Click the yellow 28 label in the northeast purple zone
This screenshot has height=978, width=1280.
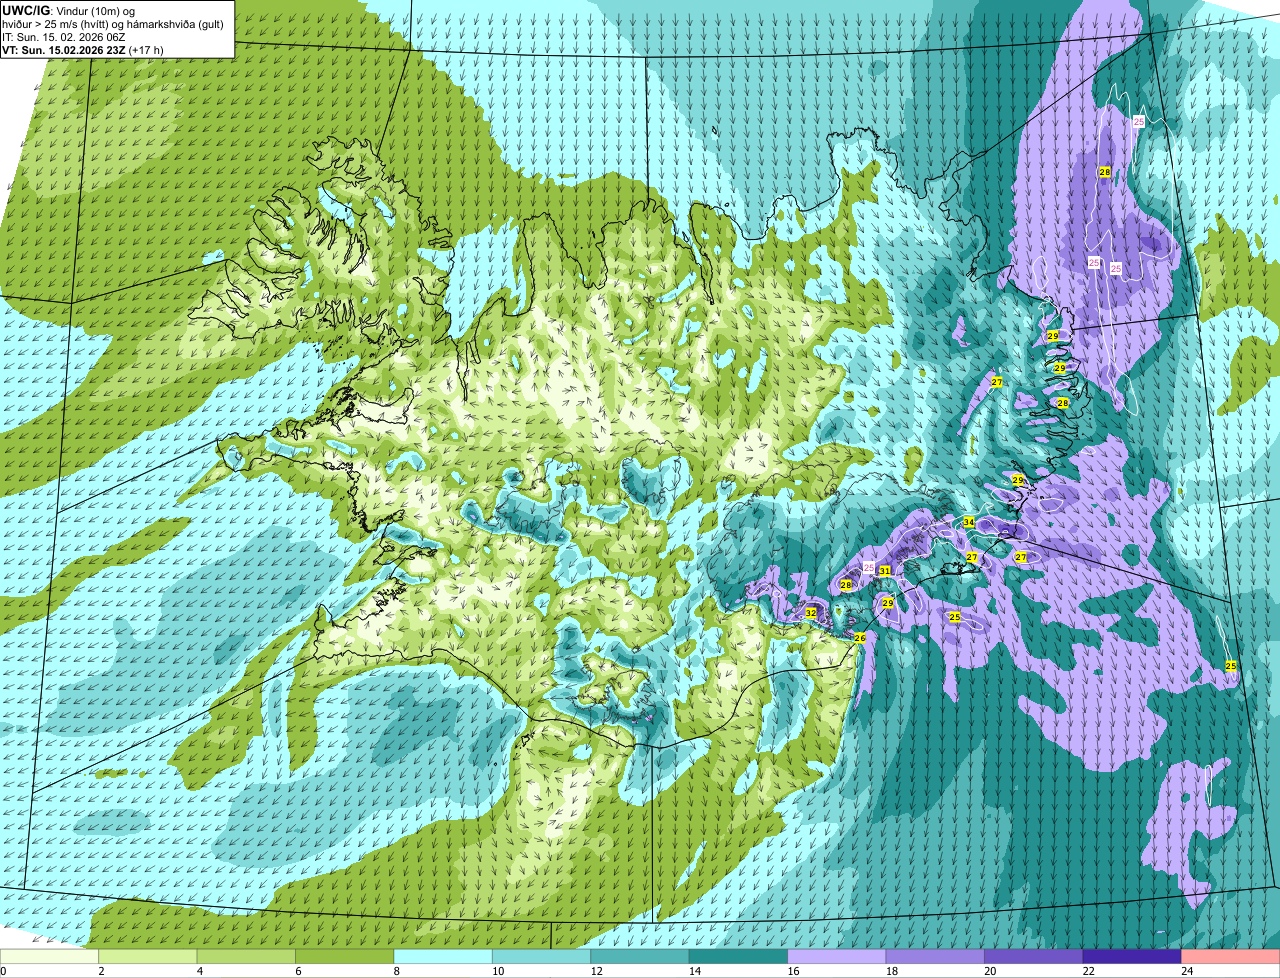(x=1105, y=172)
